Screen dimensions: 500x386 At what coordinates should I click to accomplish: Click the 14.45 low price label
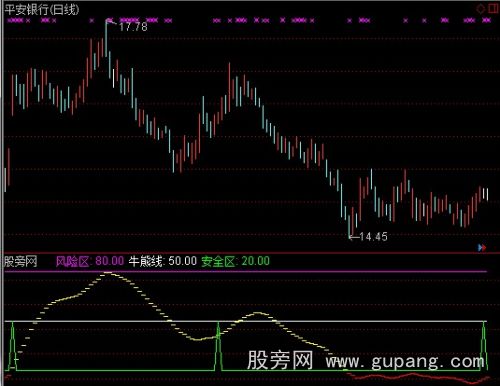(373, 237)
